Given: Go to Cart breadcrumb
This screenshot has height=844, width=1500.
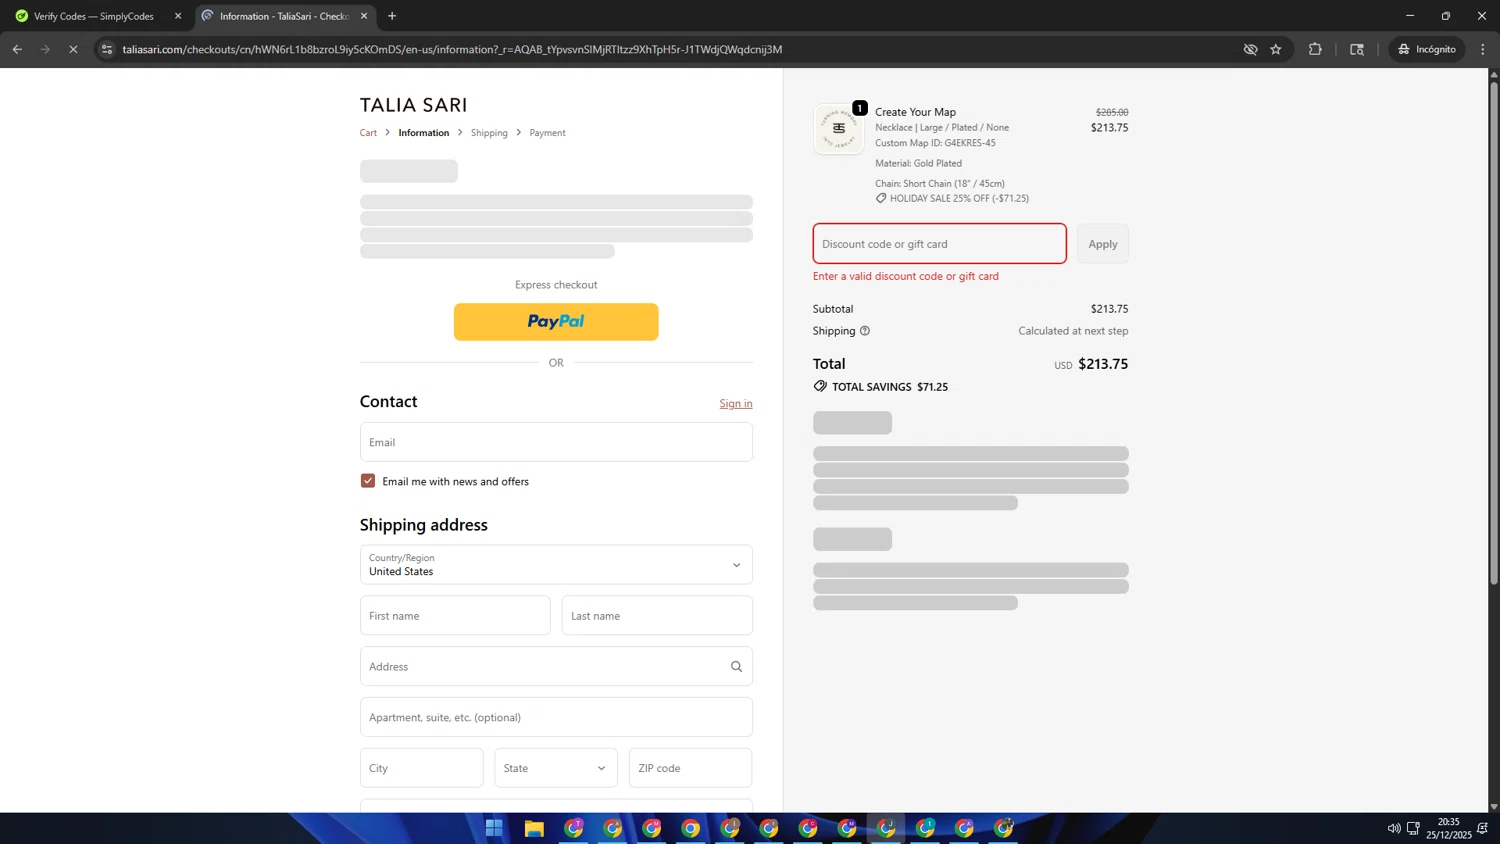Looking at the screenshot, I should 368,133.
